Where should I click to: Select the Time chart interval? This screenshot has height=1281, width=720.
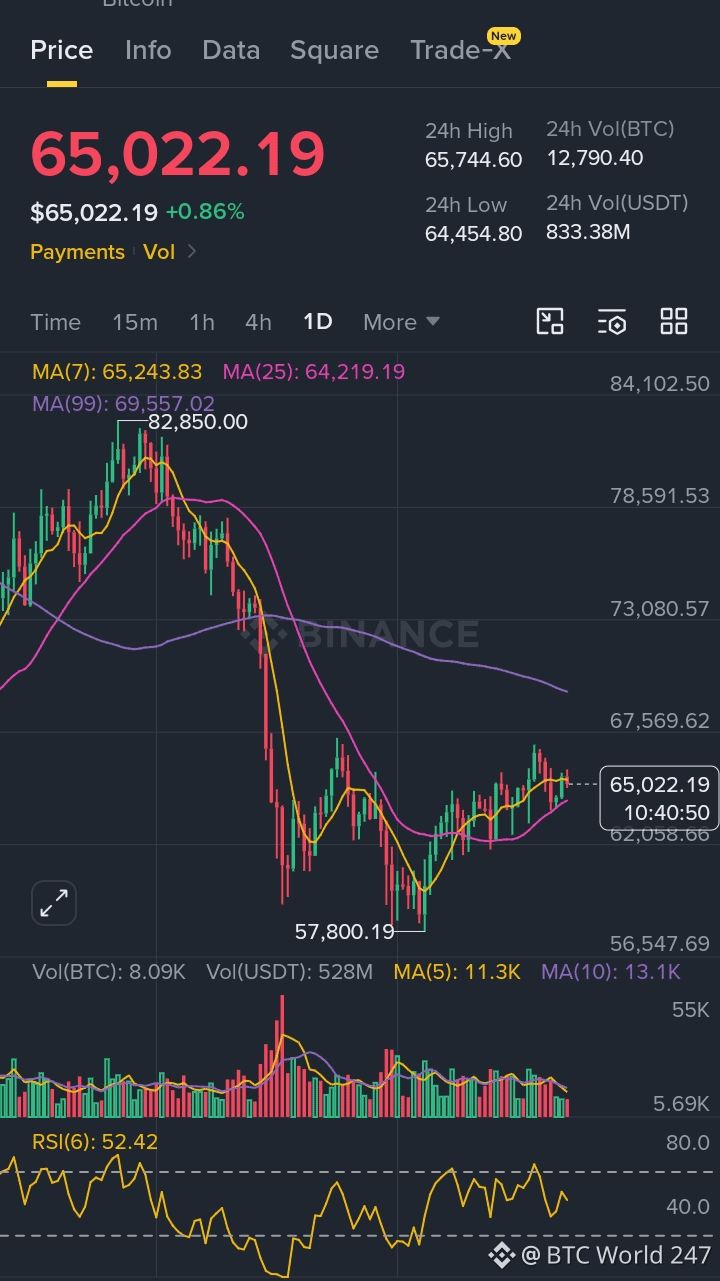click(55, 322)
